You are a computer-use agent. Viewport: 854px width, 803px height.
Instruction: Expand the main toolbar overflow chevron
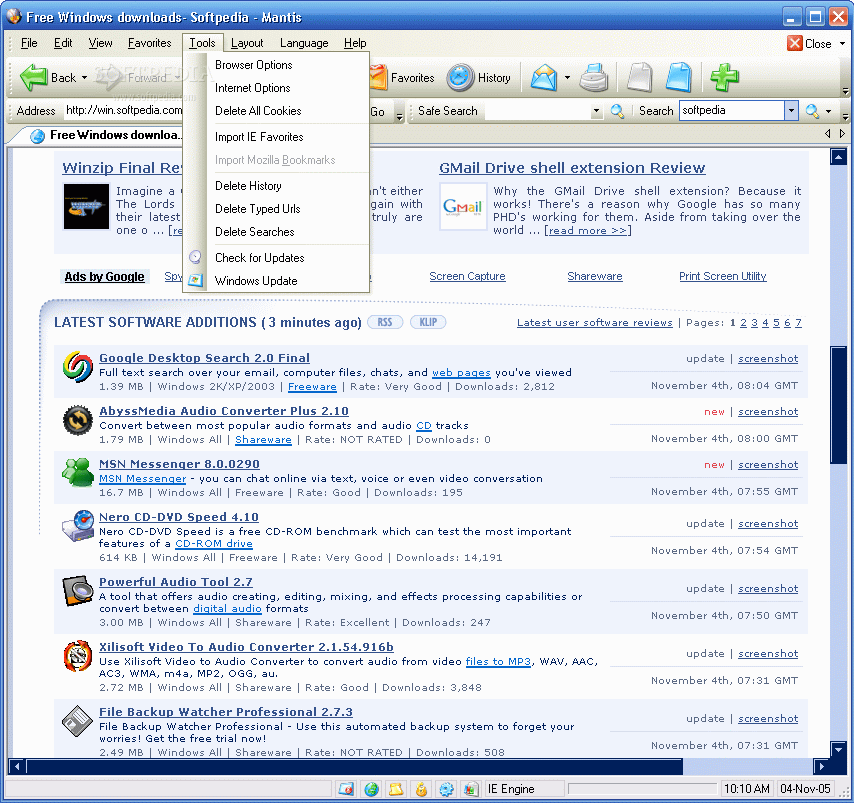click(x=845, y=91)
